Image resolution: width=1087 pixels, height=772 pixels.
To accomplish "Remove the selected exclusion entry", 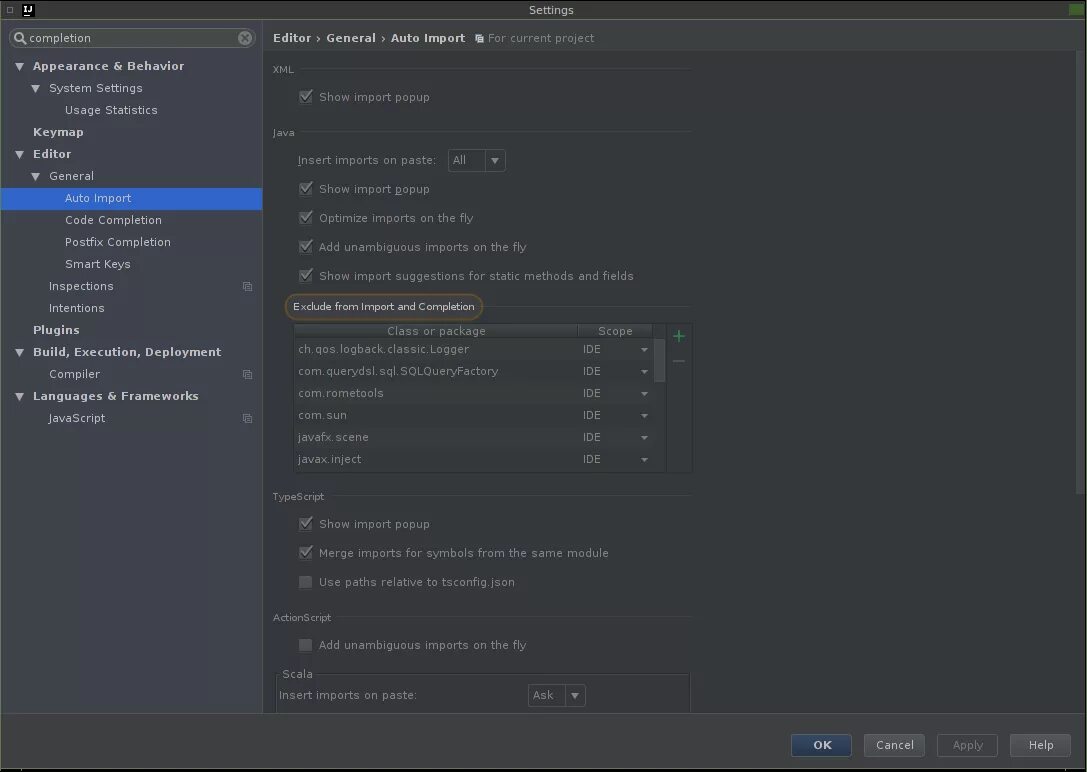I will (679, 361).
